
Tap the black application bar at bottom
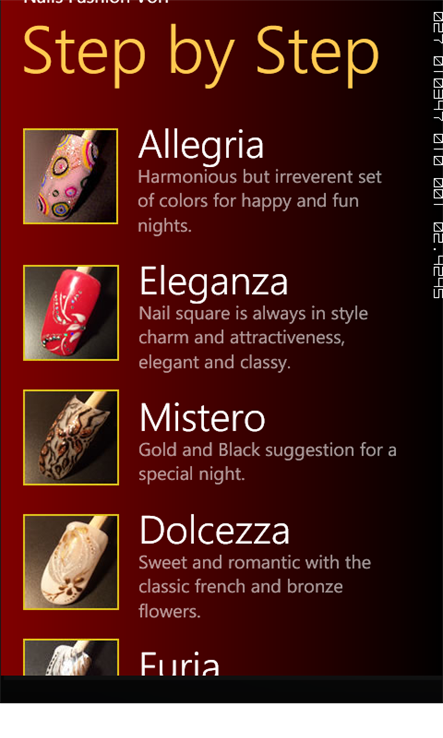[x=221, y=689]
